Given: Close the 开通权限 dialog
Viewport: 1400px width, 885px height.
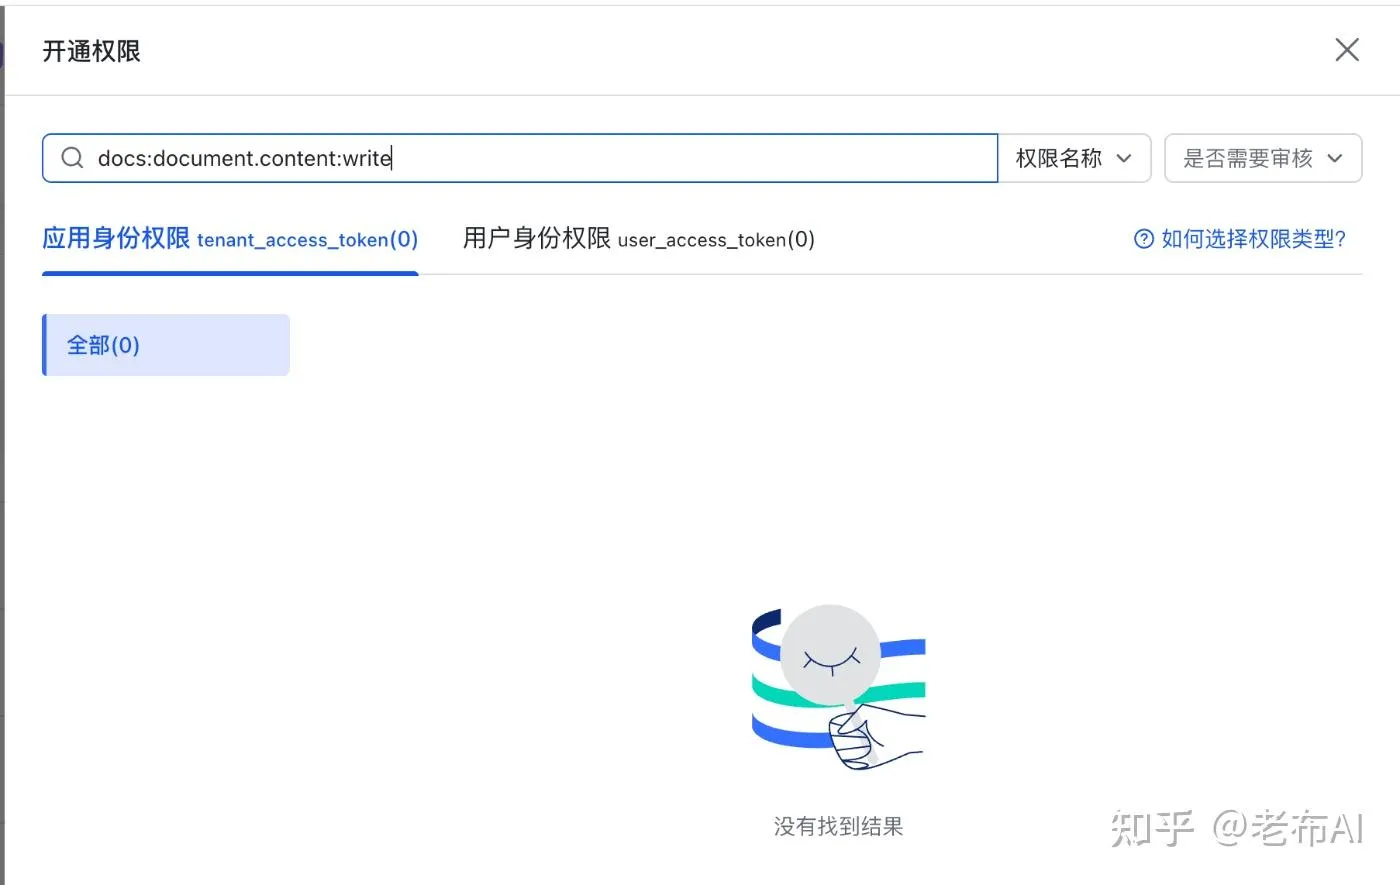Looking at the screenshot, I should pos(1347,50).
